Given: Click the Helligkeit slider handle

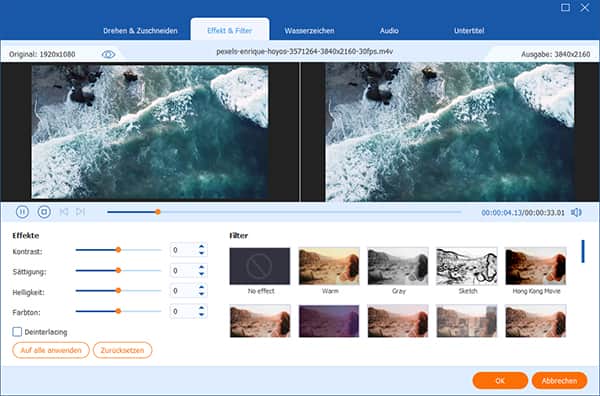Looking at the screenshot, I should [x=119, y=290].
